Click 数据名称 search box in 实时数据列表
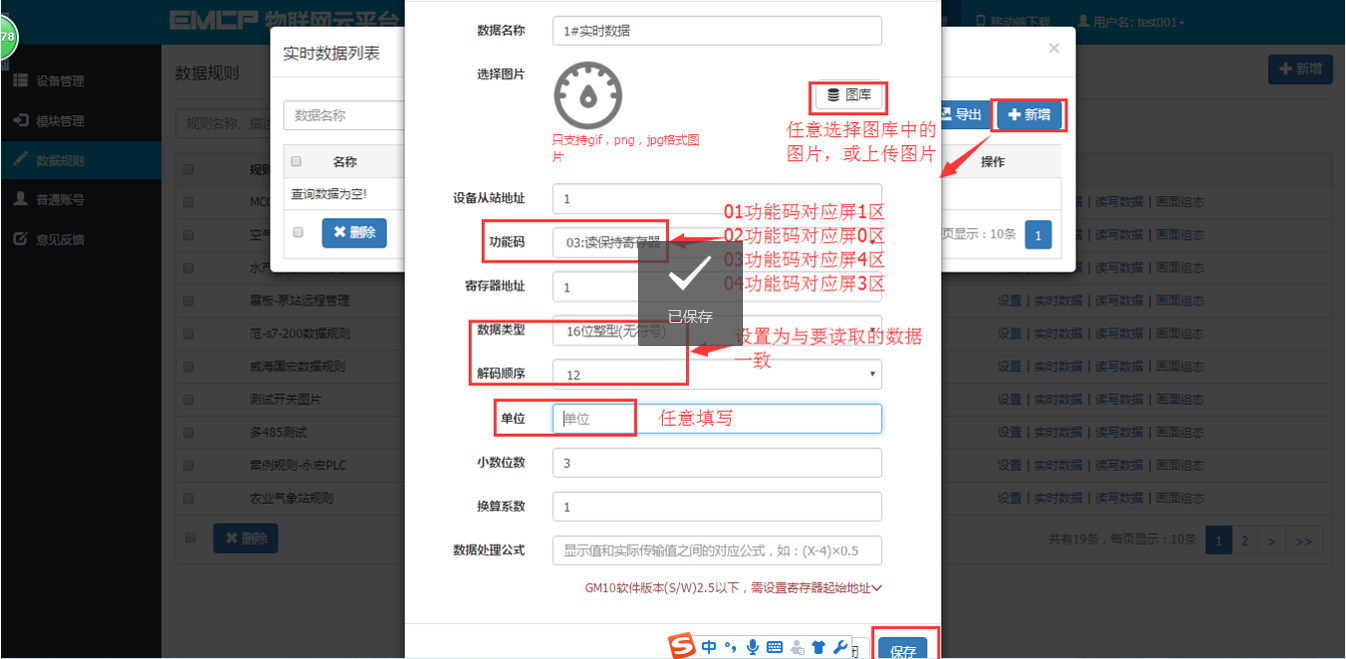 [x=344, y=115]
